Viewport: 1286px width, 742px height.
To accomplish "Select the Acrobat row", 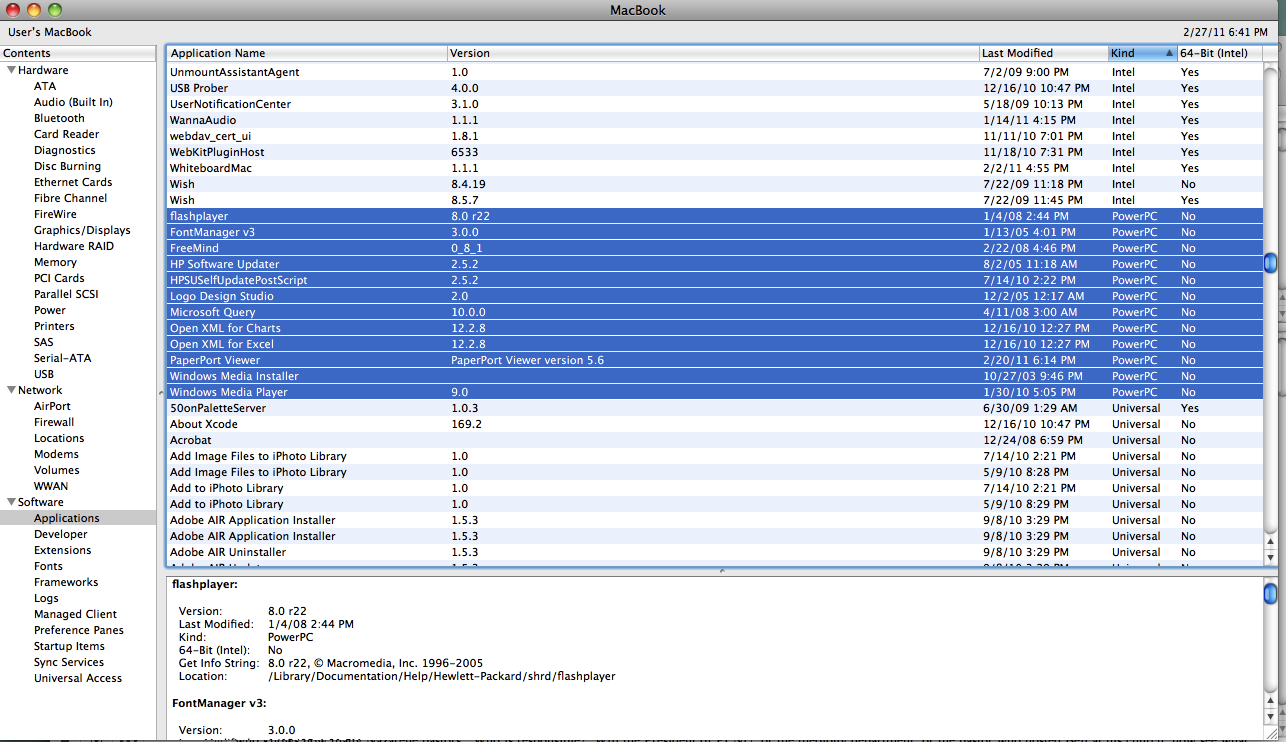I will point(714,440).
